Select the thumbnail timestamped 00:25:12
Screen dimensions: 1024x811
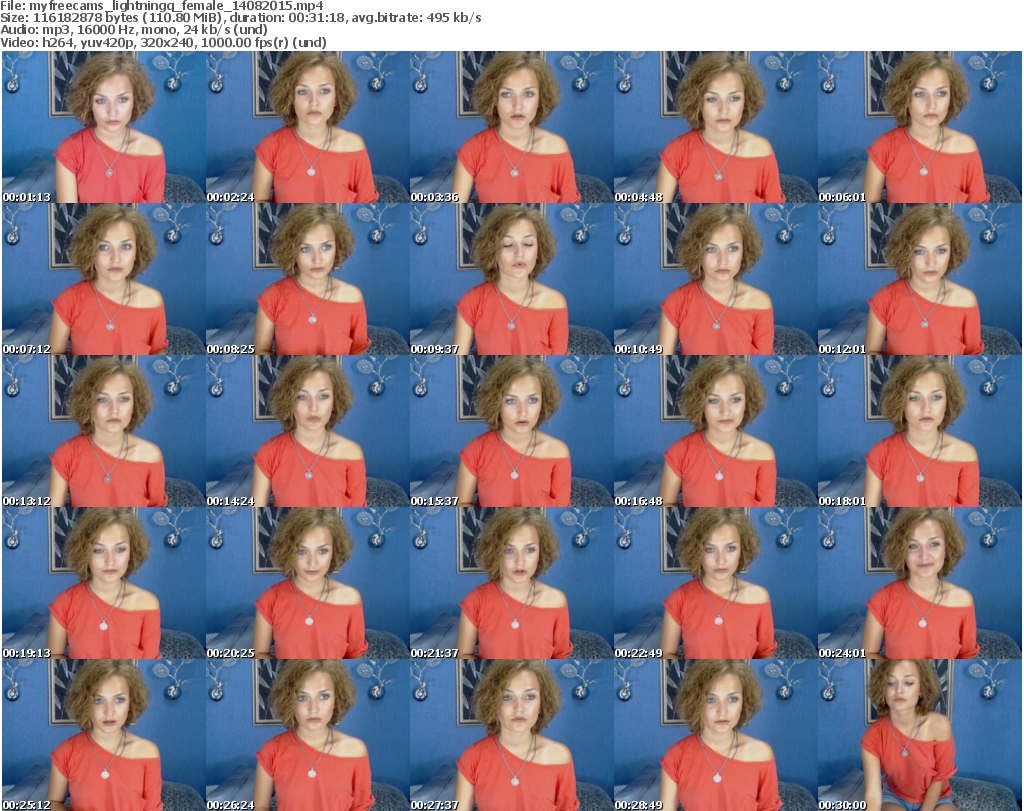point(104,735)
